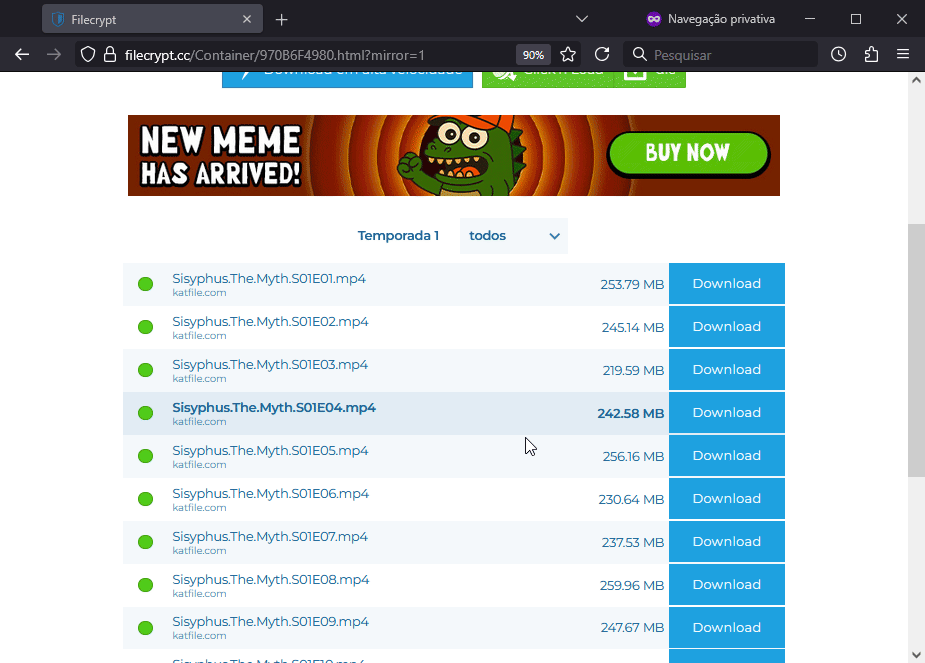Download episode S01E05 file
The height and width of the screenshot is (663, 925).
coord(727,456)
